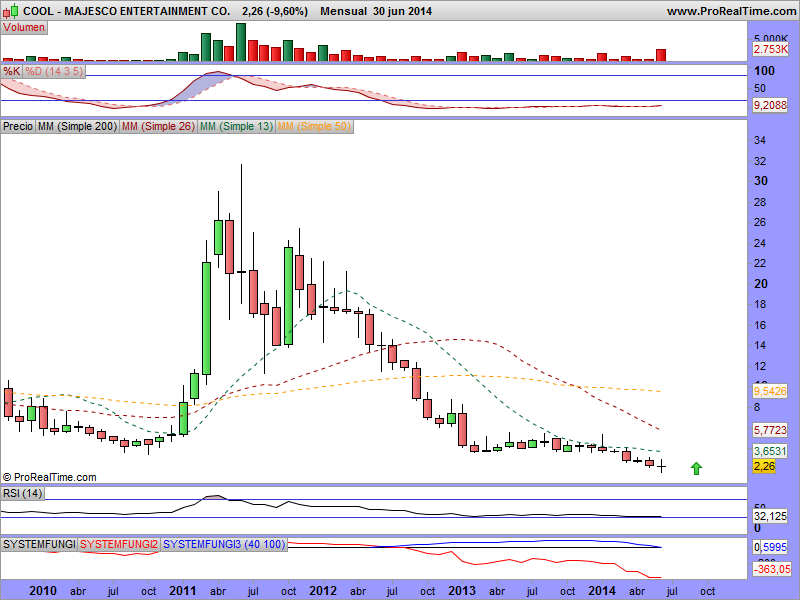This screenshot has width=800, height=600.
Task: Click the 2012 year label on the time axis
Action: 323,591
